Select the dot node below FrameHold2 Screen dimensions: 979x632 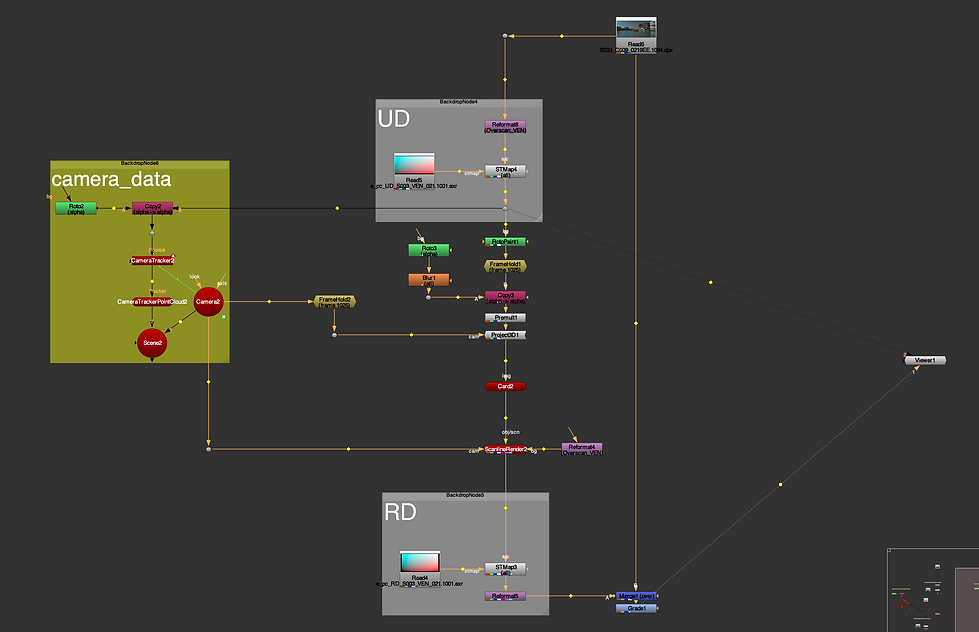point(335,335)
